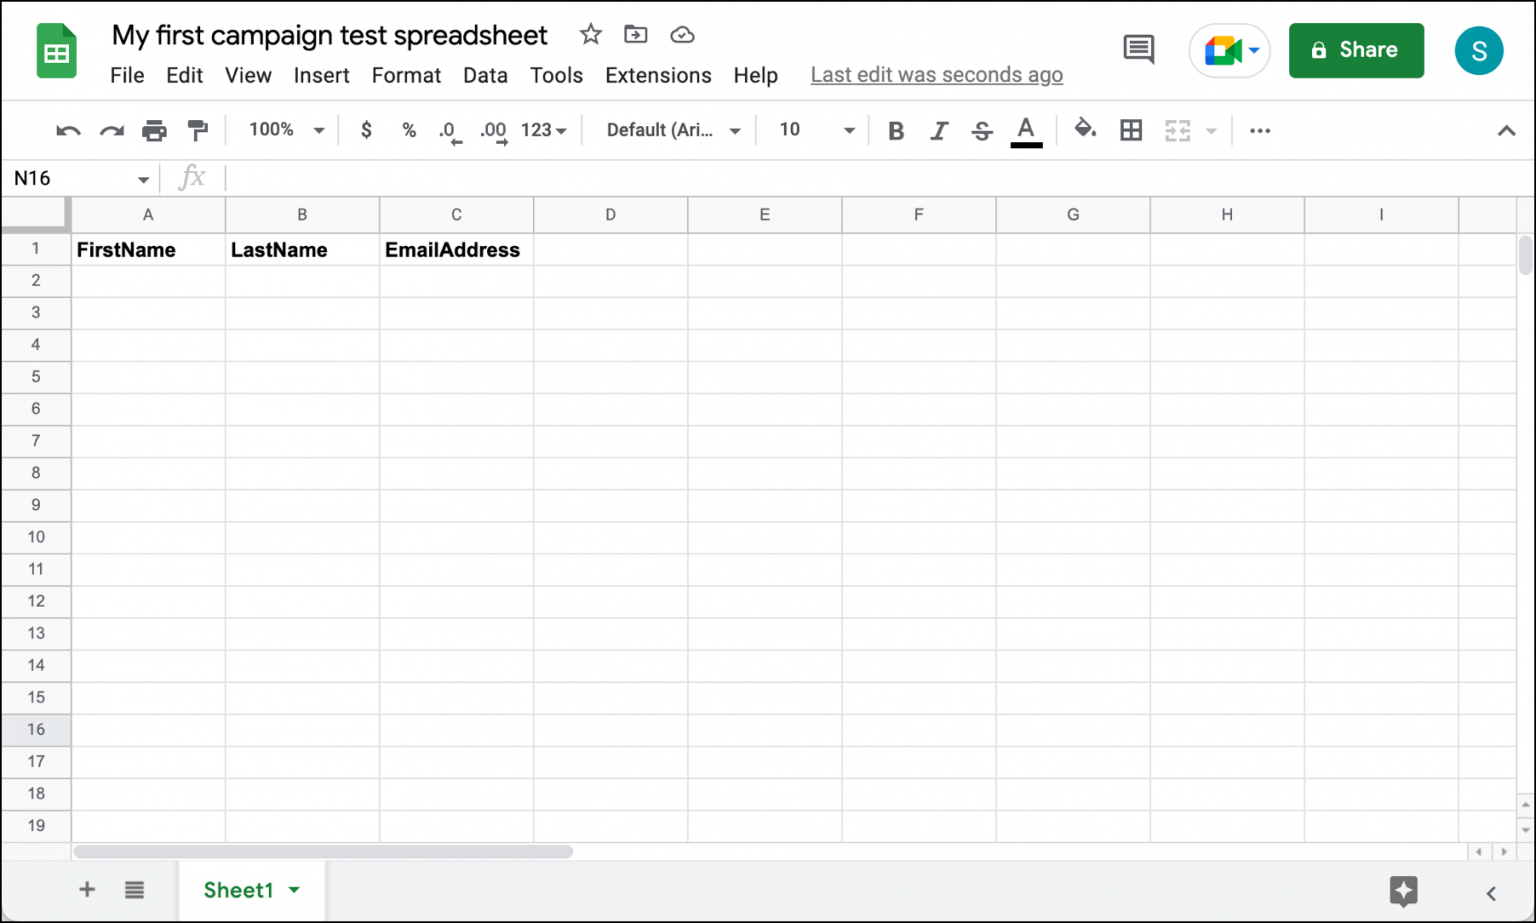This screenshot has width=1536, height=923.
Task: Star the spreadsheet
Action: (590, 34)
